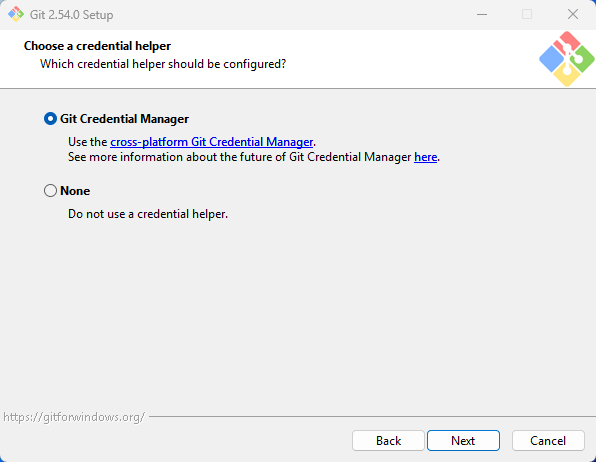
Task: Choose the None radio button
Action: pyautogui.click(x=50, y=191)
